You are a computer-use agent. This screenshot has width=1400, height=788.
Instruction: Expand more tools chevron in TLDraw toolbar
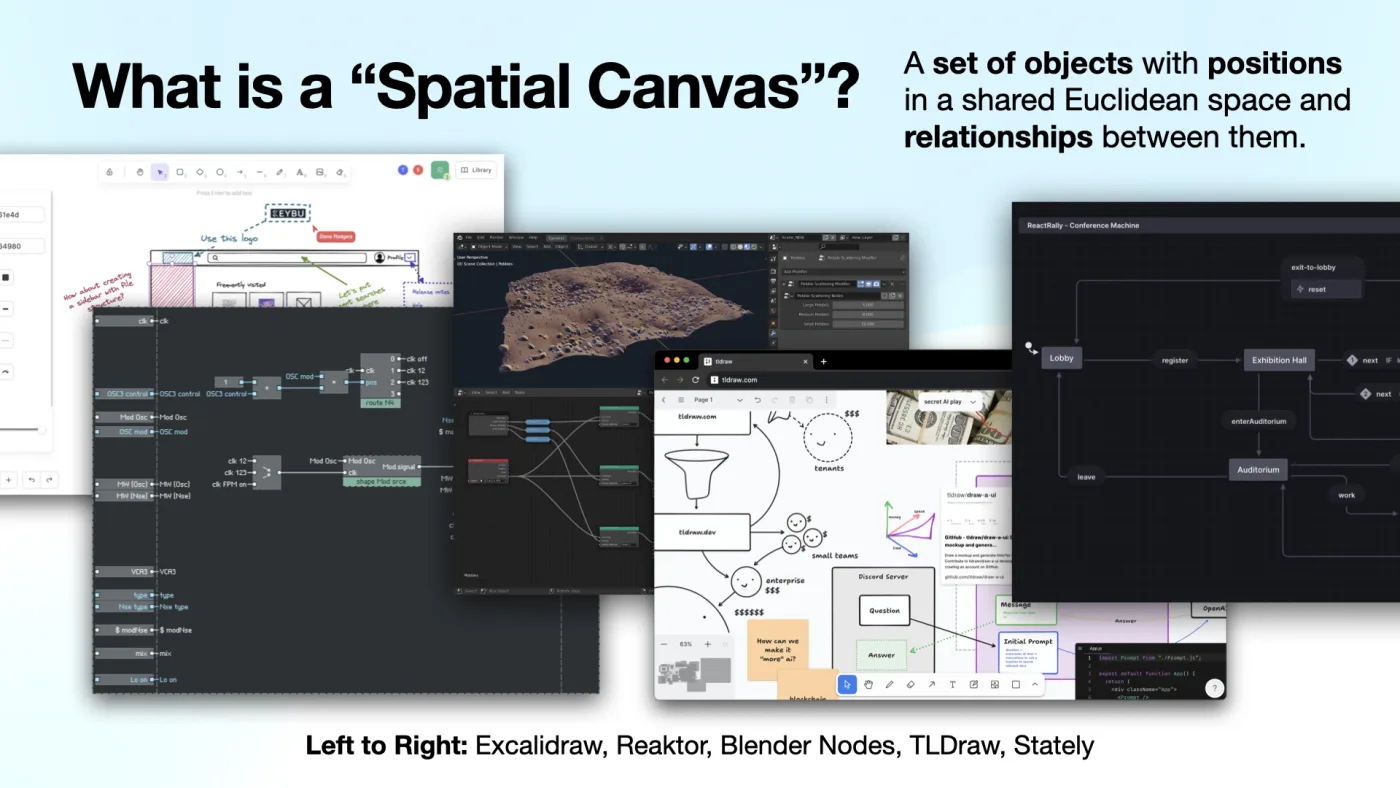[1035, 685]
